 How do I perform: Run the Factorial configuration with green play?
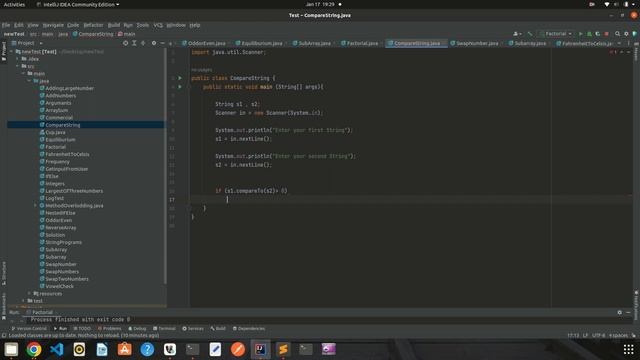click(x=580, y=34)
